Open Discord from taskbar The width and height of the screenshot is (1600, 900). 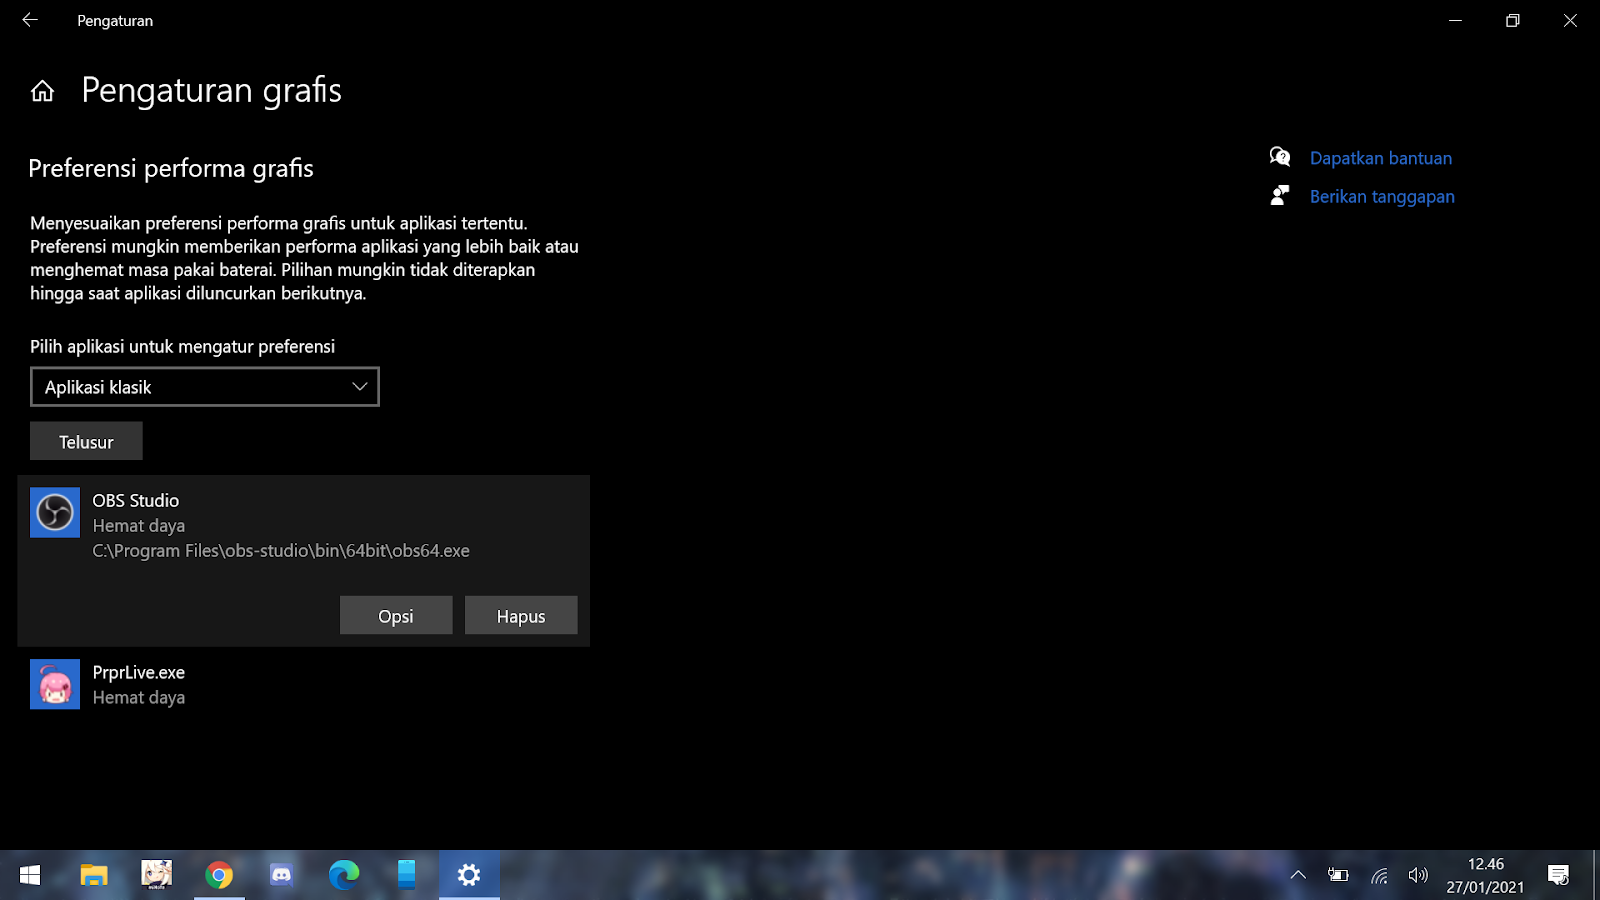[x=281, y=876]
